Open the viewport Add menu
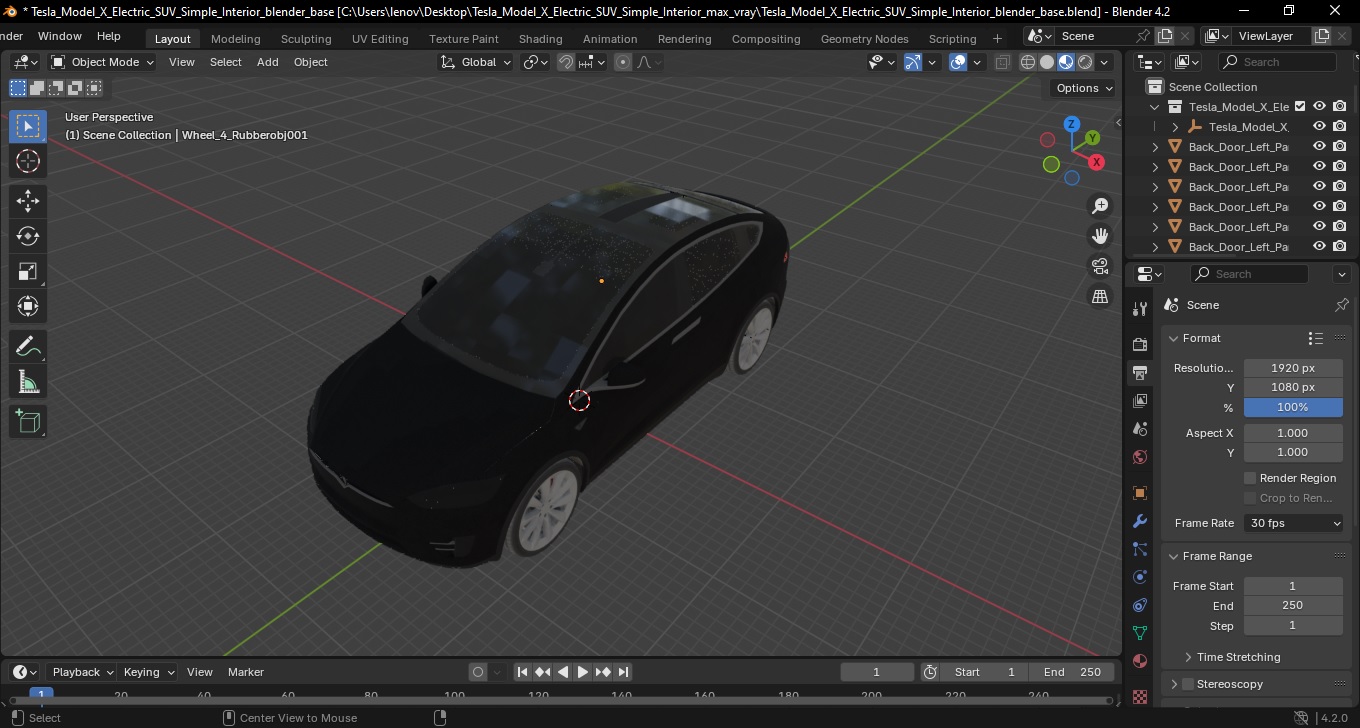The height and width of the screenshot is (728, 1360). (x=268, y=62)
